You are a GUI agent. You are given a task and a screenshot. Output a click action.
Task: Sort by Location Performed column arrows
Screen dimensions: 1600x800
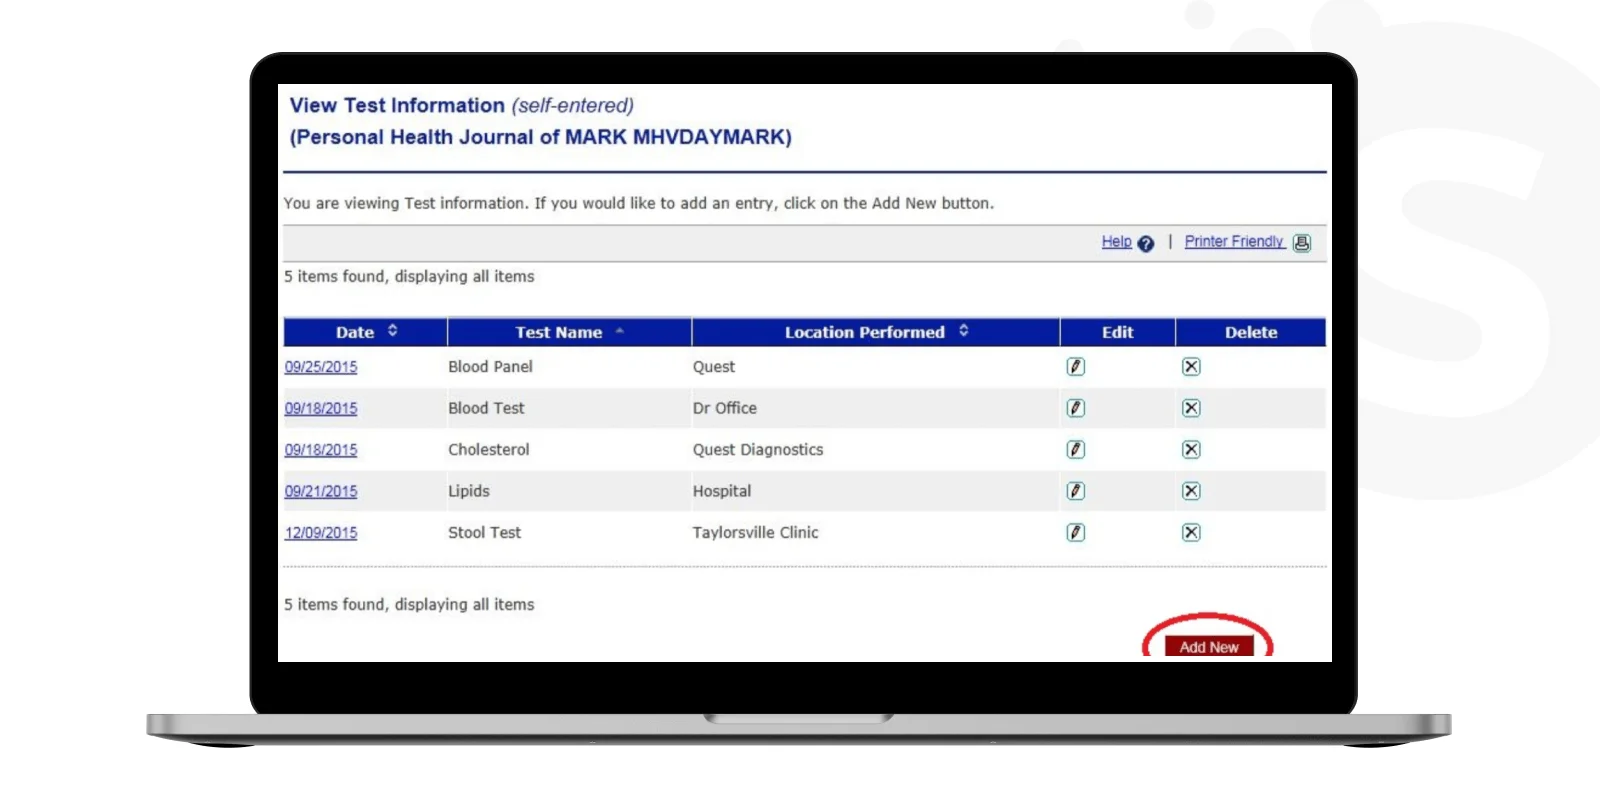click(x=964, y=331)
